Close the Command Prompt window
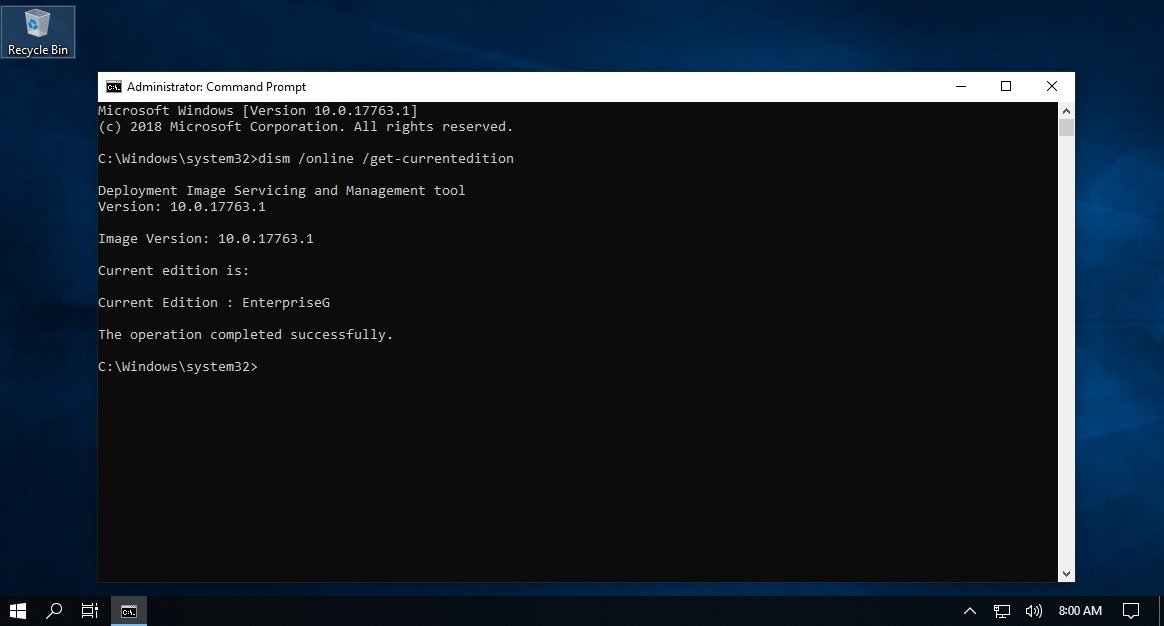Viewport: 1164px width, 626px height. (1052, 87)
